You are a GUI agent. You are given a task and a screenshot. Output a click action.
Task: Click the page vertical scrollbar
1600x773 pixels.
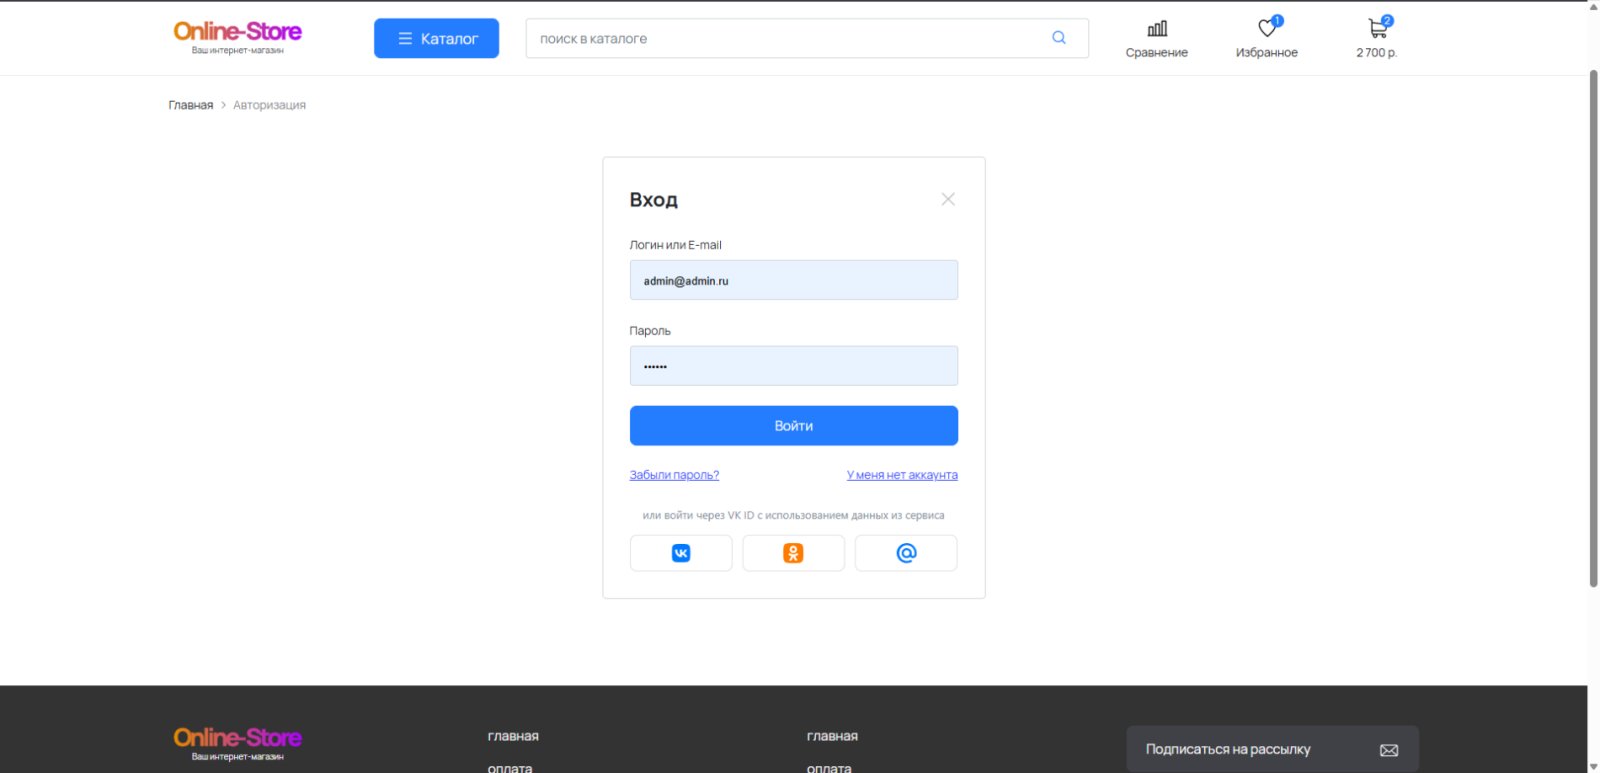tap(1593, 330)
